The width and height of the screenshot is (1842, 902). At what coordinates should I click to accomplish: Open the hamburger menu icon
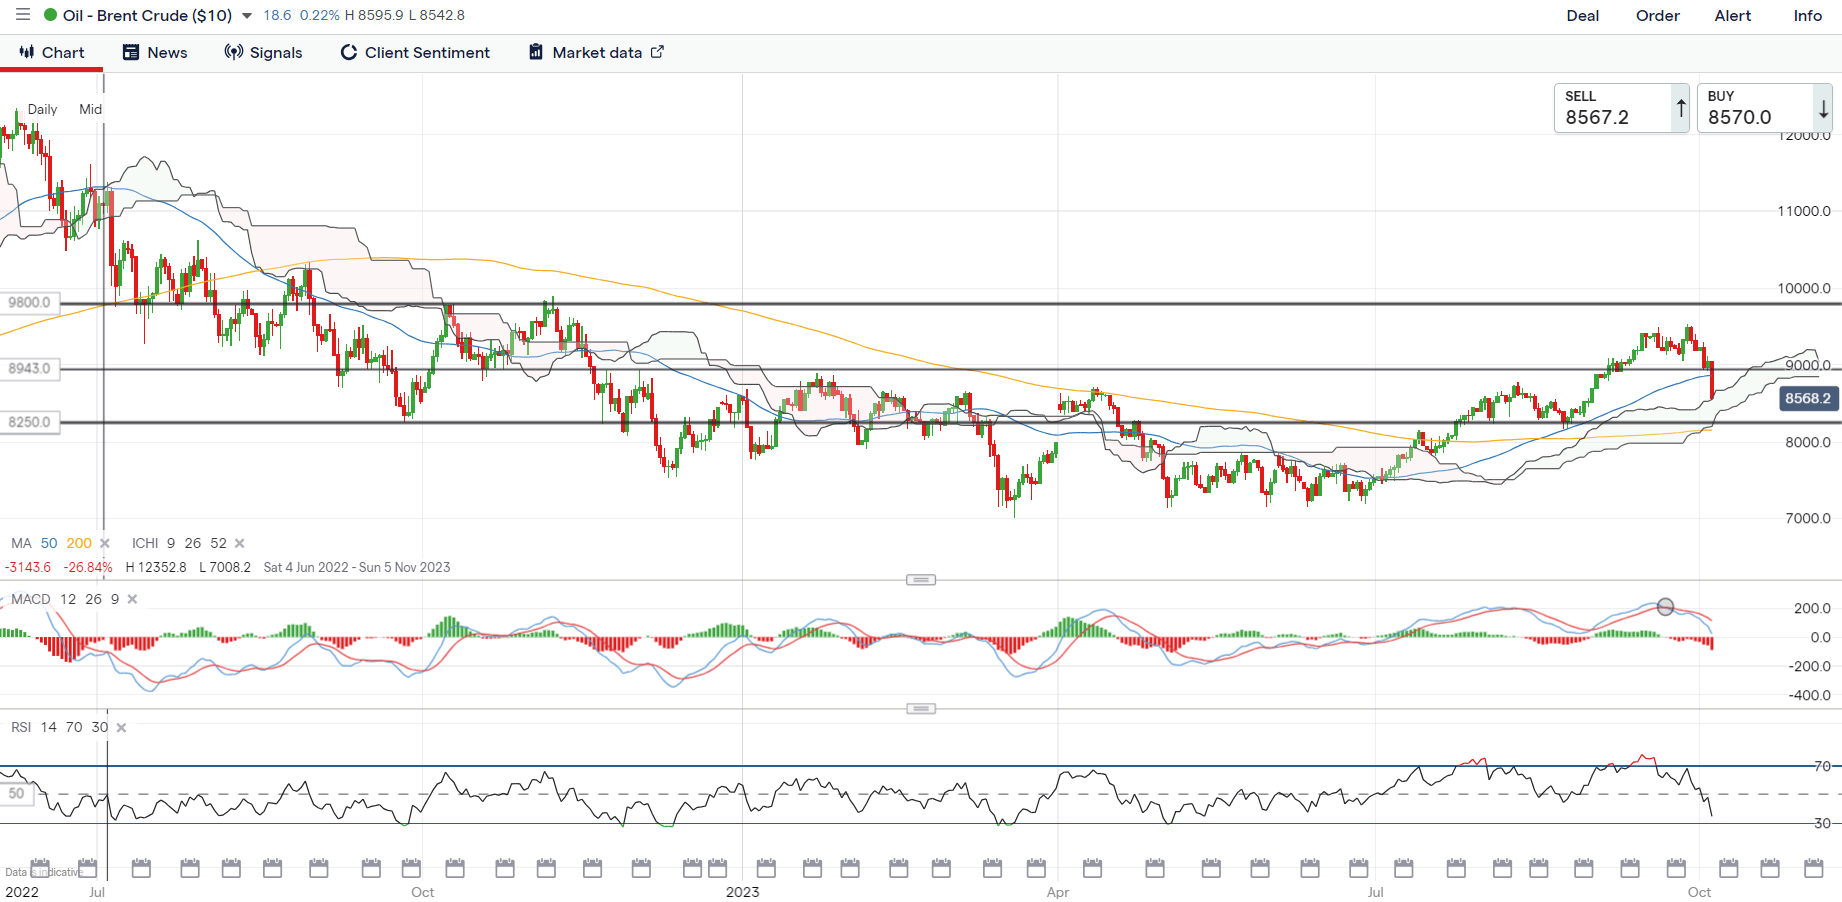[22, 15]
